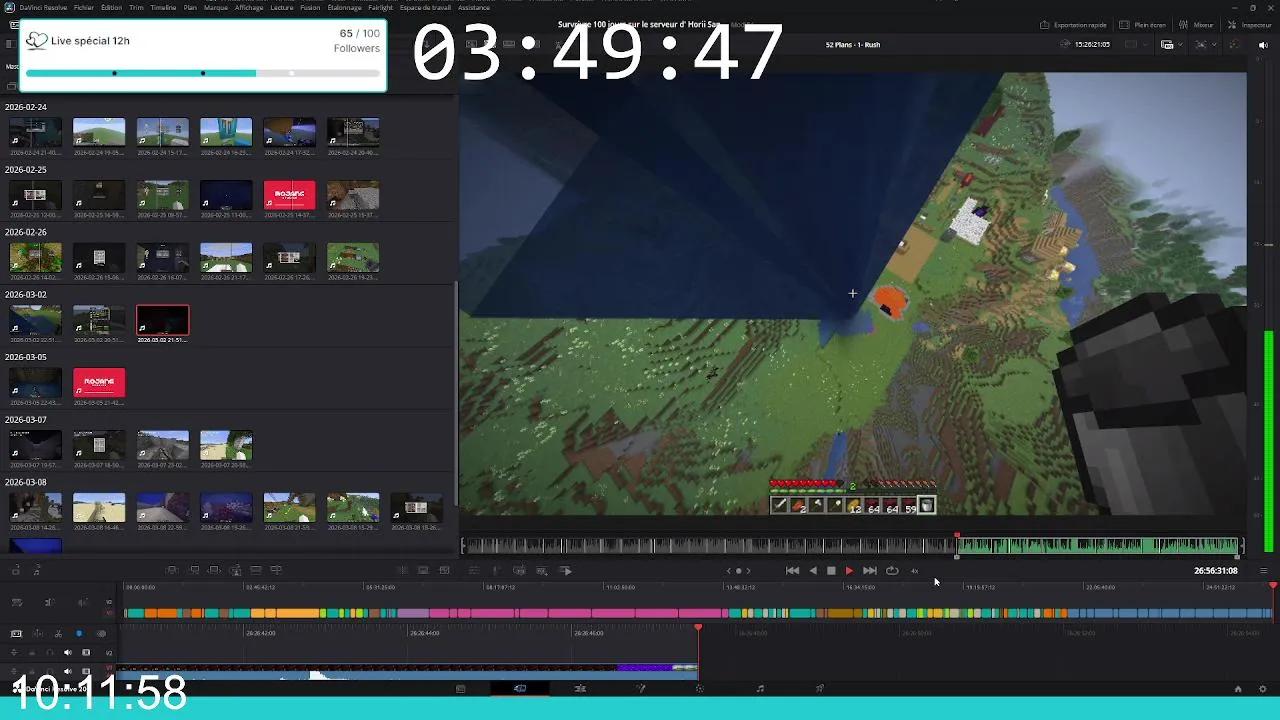Open the Affichage menu
Image resolution: width=1280 pixels, height=720 pixels.
coord(249,7)
